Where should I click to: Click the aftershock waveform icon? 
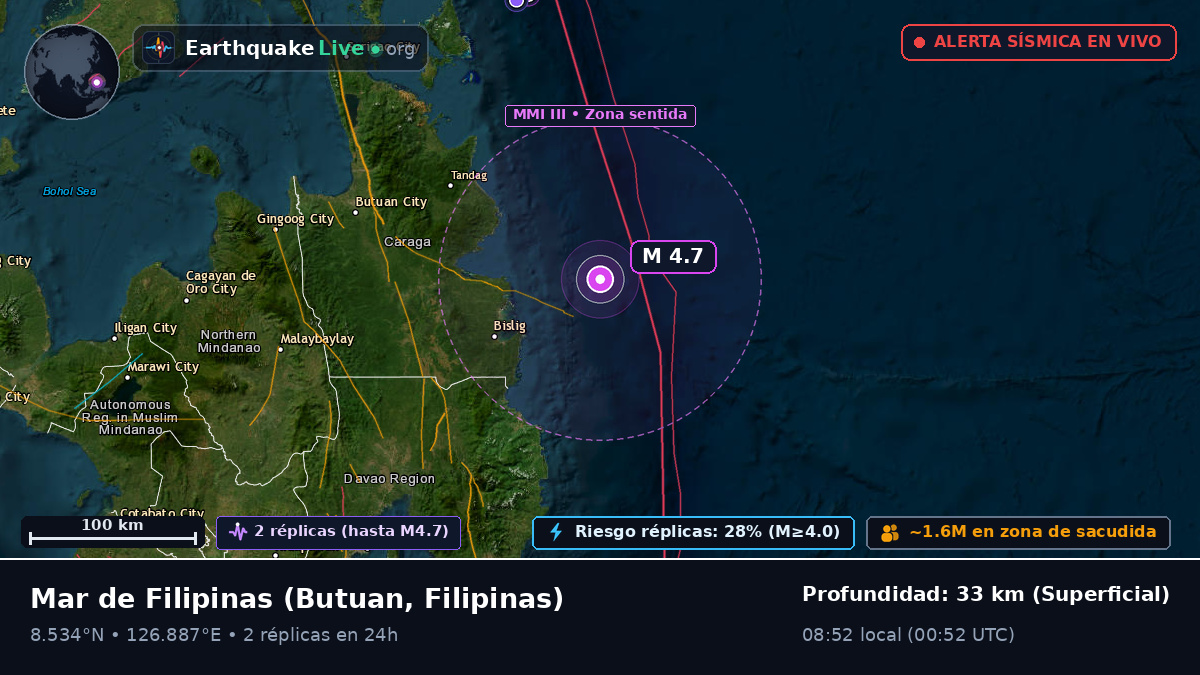click(x=238, y=532)
